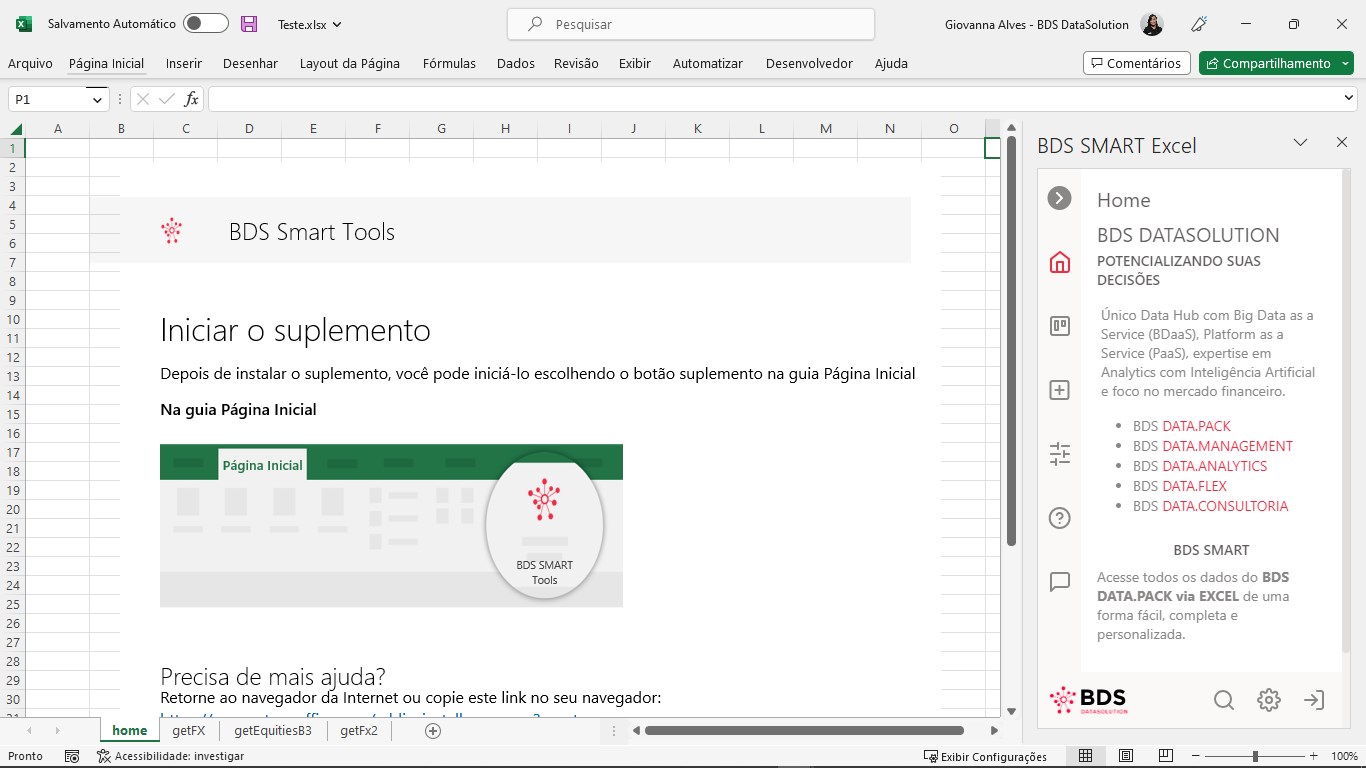The width and height of the screenshot is (1366, 768).
Task: Click the search magnifier icon in the BDS pane
Action: click(1223, 700)
